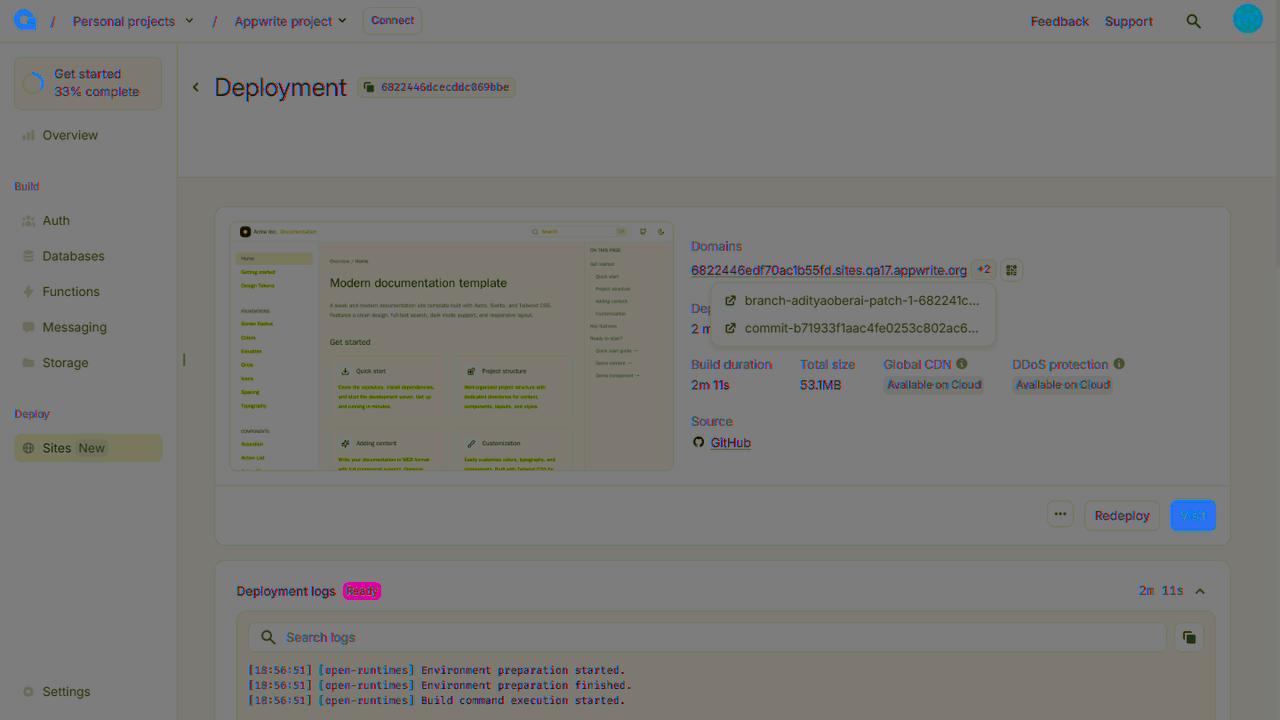Open the GitHub source link
This screenshot has height=720, width=1280.
click(x=730, y=442)
